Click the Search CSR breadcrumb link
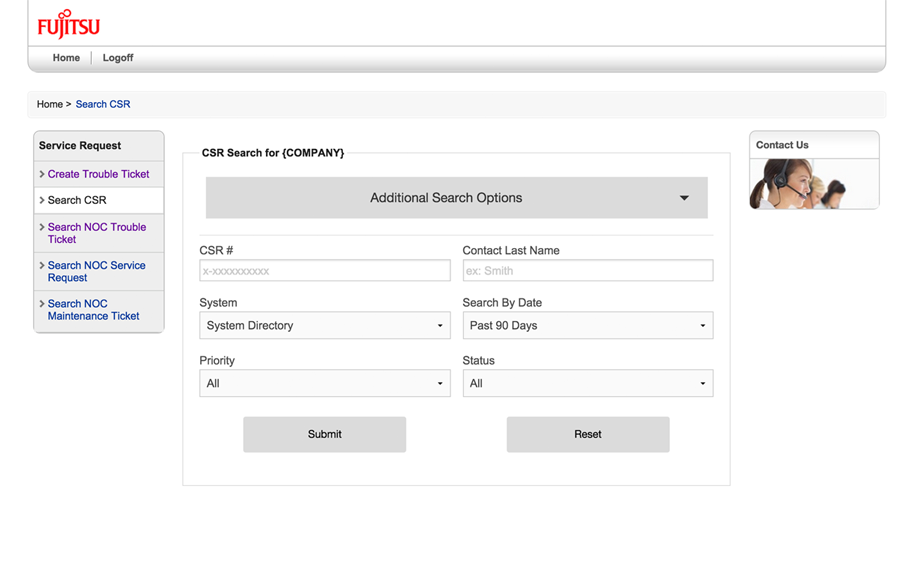This screenshot has height=574, width=918. tap(103, 104)
